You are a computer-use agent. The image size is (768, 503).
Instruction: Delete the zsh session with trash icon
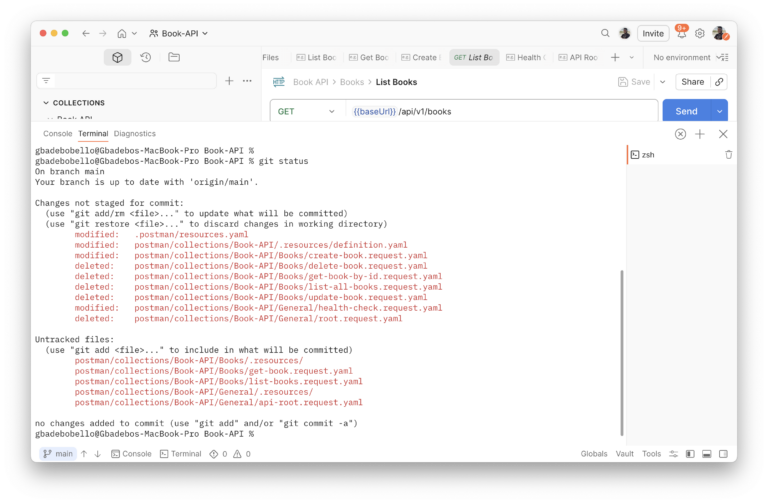728,155
